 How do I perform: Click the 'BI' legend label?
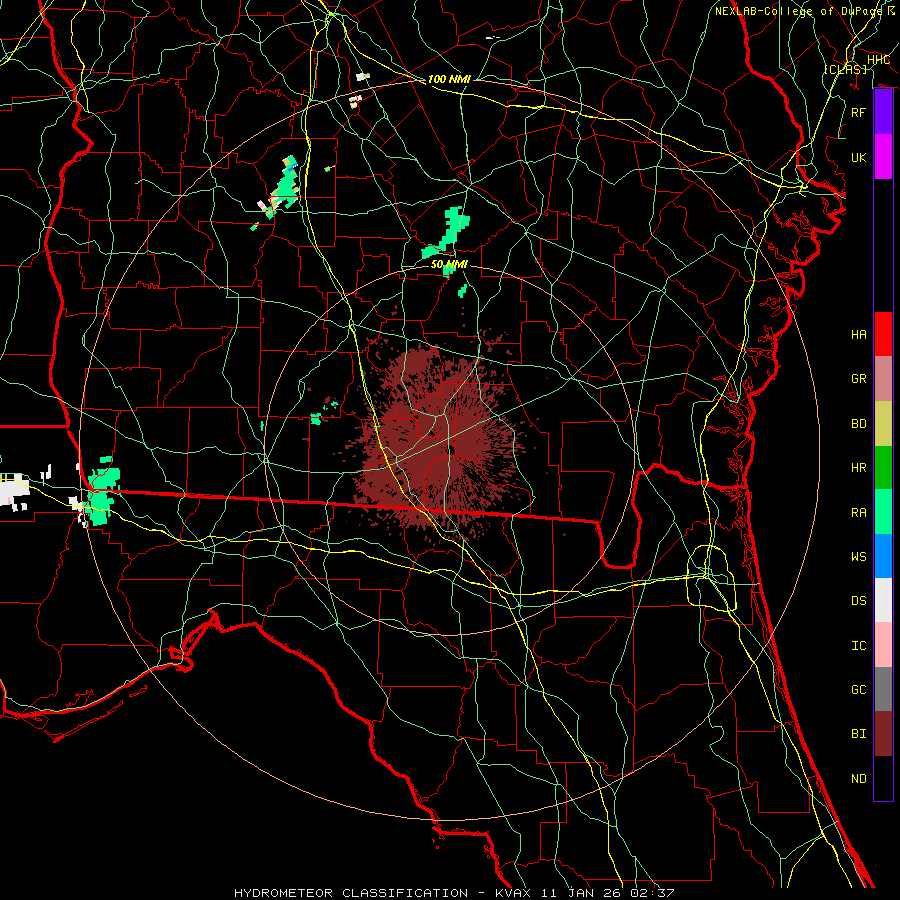(858, 734)
